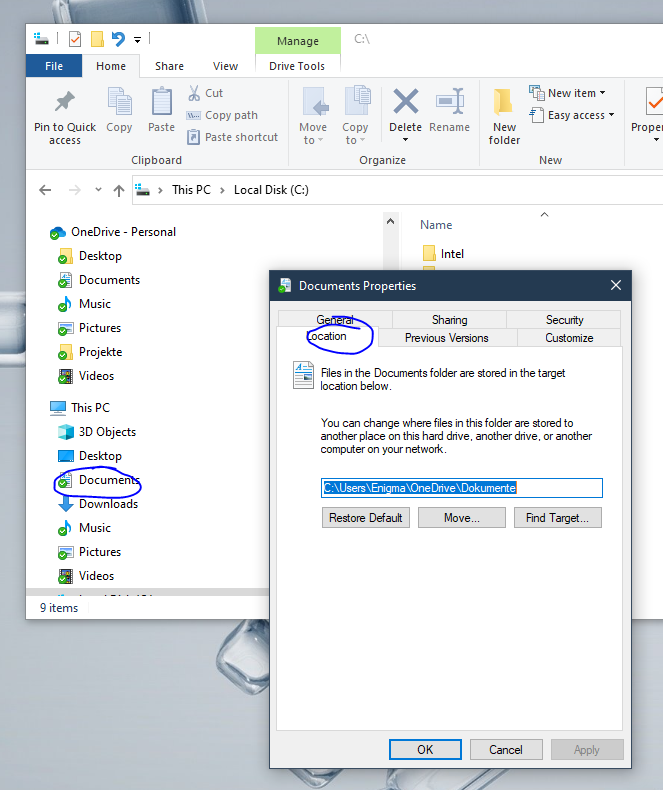Image resolution: width=663 pixels, height=790 pixels.
Task: Switch to the Share ribbon tab
Action: (x=169, y=66)
